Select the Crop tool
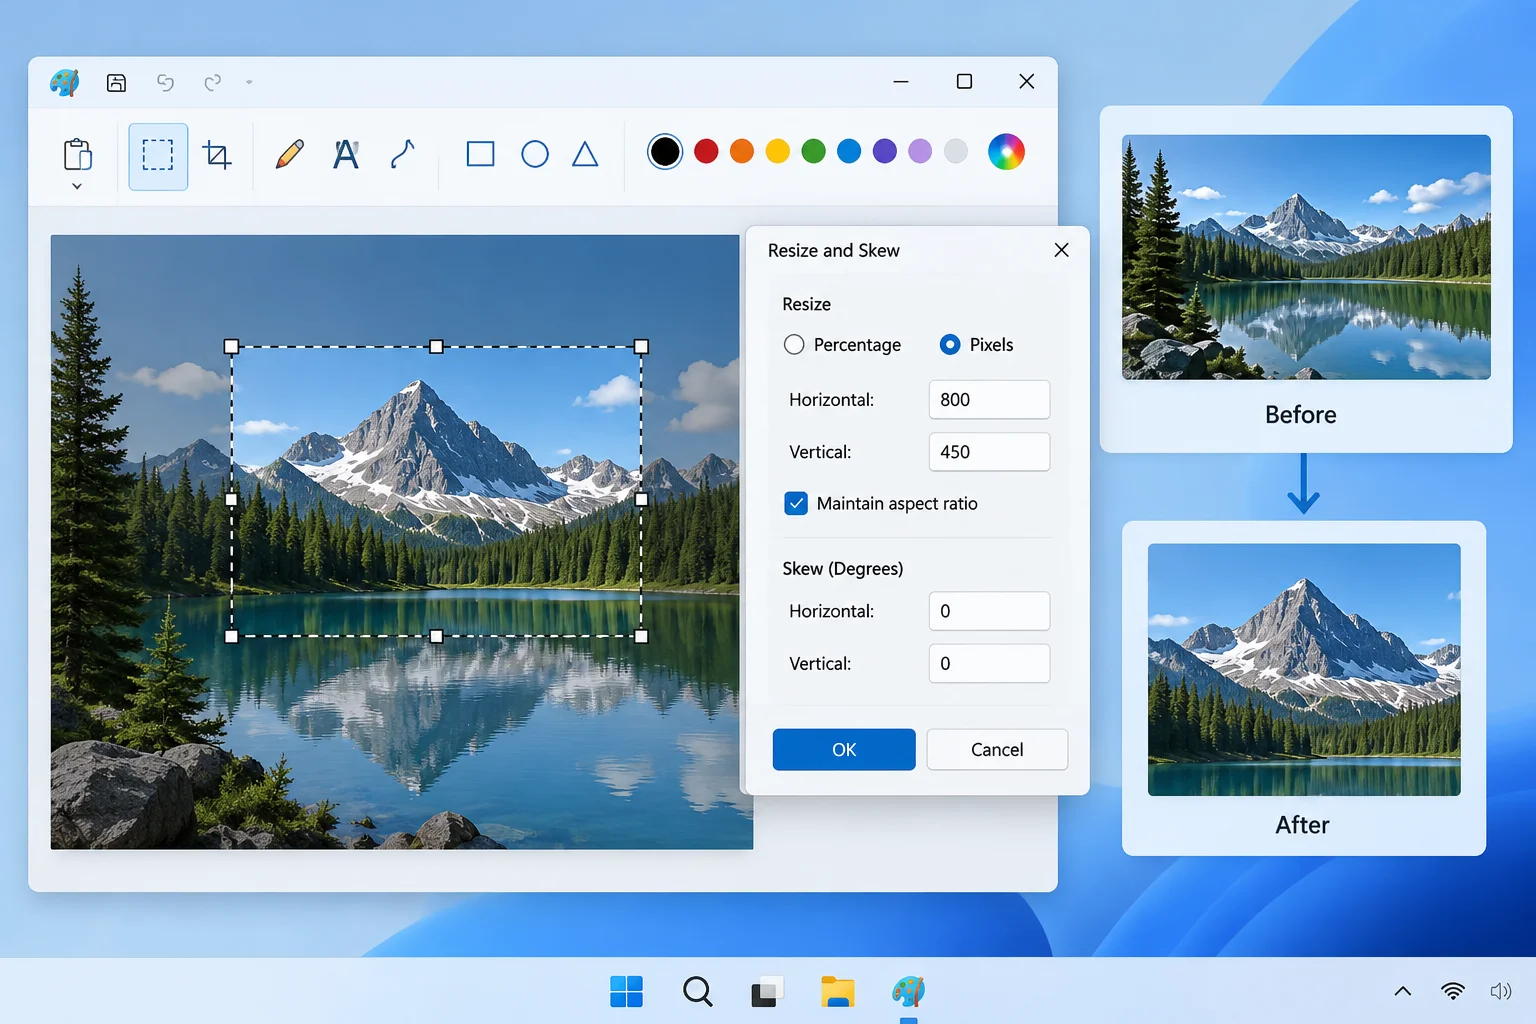This screenshot has height=1024, width=1536. point(217,154)
